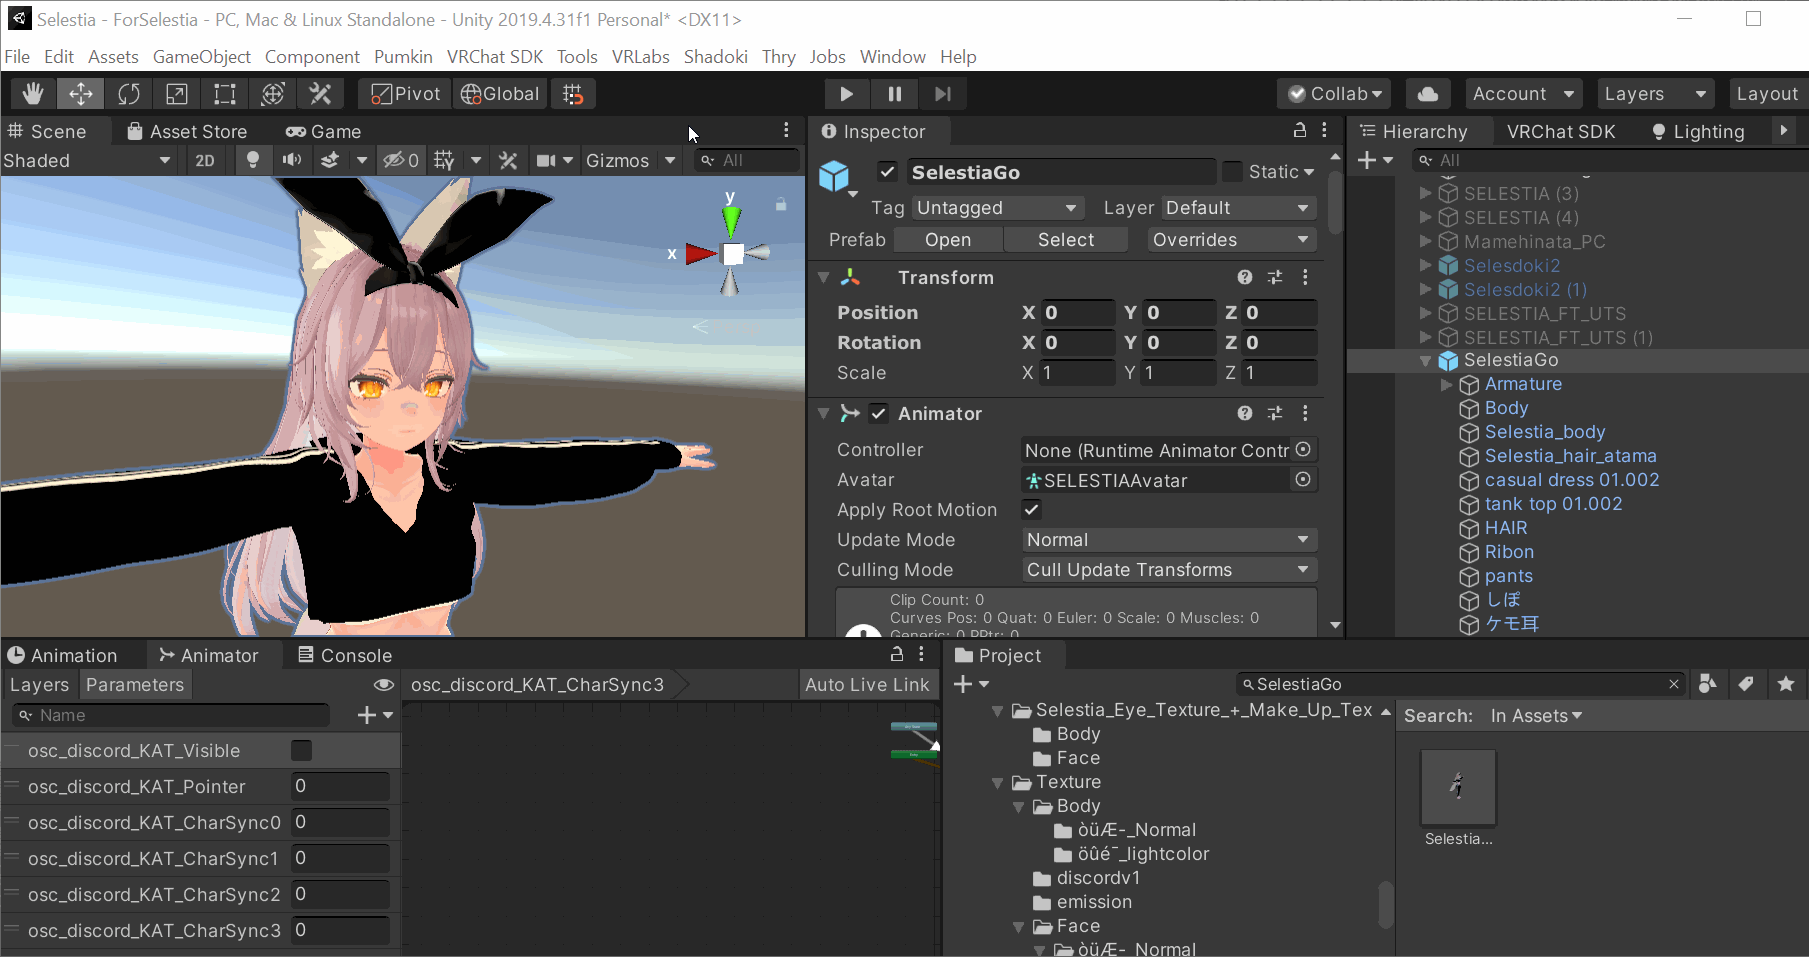Save the Project search as favorite
The height and width of the screenshot is (957, 1809).
[1786, 684]
